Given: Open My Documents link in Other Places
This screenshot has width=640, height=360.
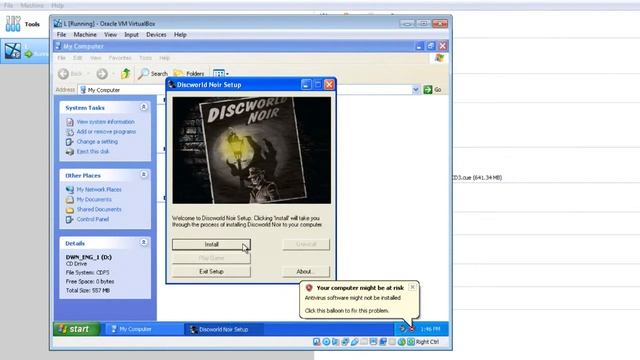Looking at the screenshot, I should pos(94,199).
